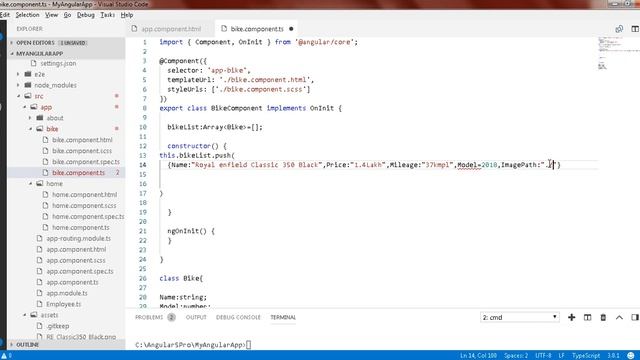
Task: Click the open changes icon in editor toolbar
Action: [619, 29]
